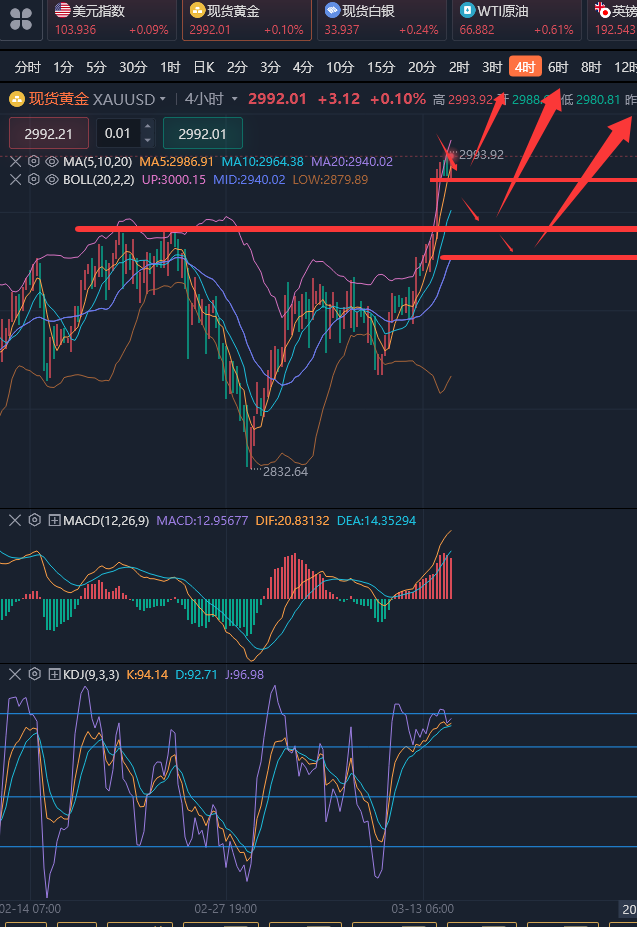Switch to the 1分 timeframe tab
The width and height of the screenshot is (637, 927).
coord(63,67)
